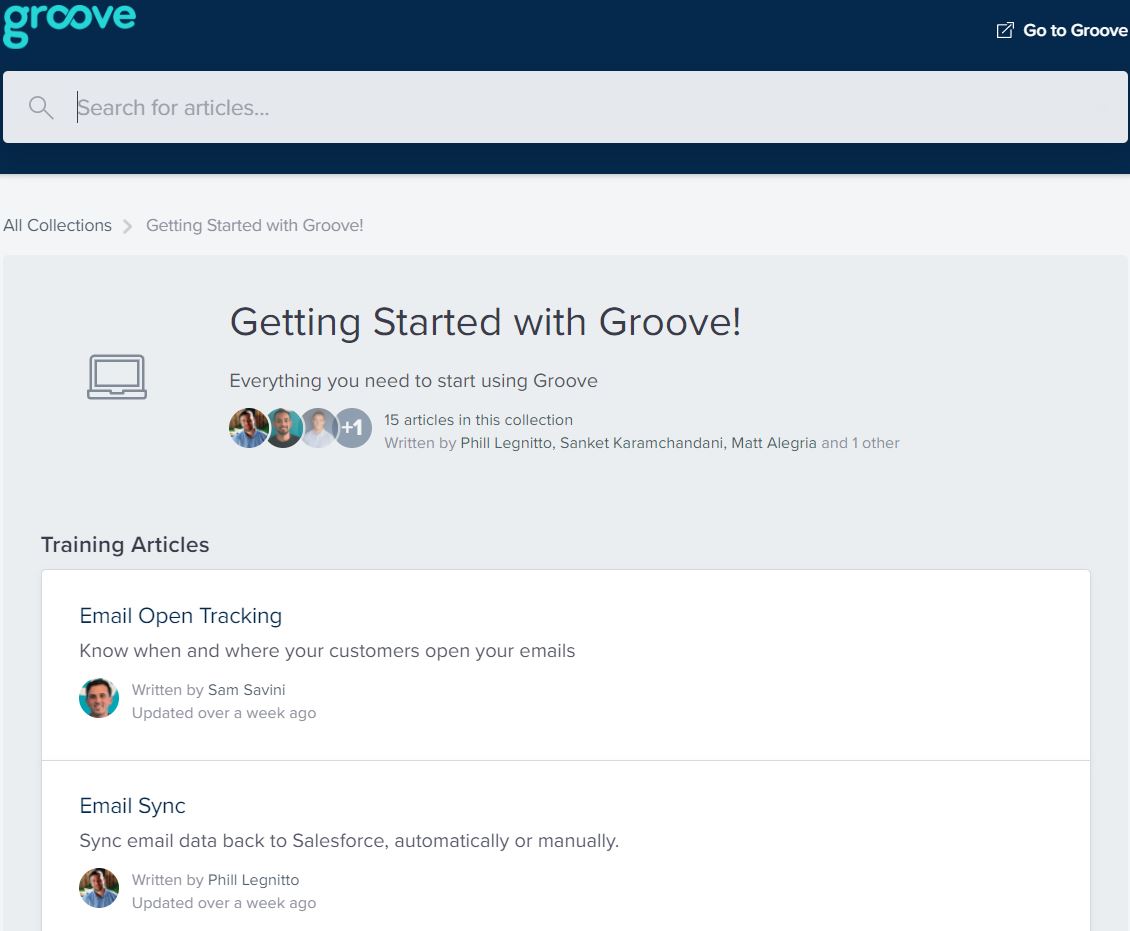Click the laptop collection icon
The height and width of the screenshot is (931, 1130).
click(117, 376)
